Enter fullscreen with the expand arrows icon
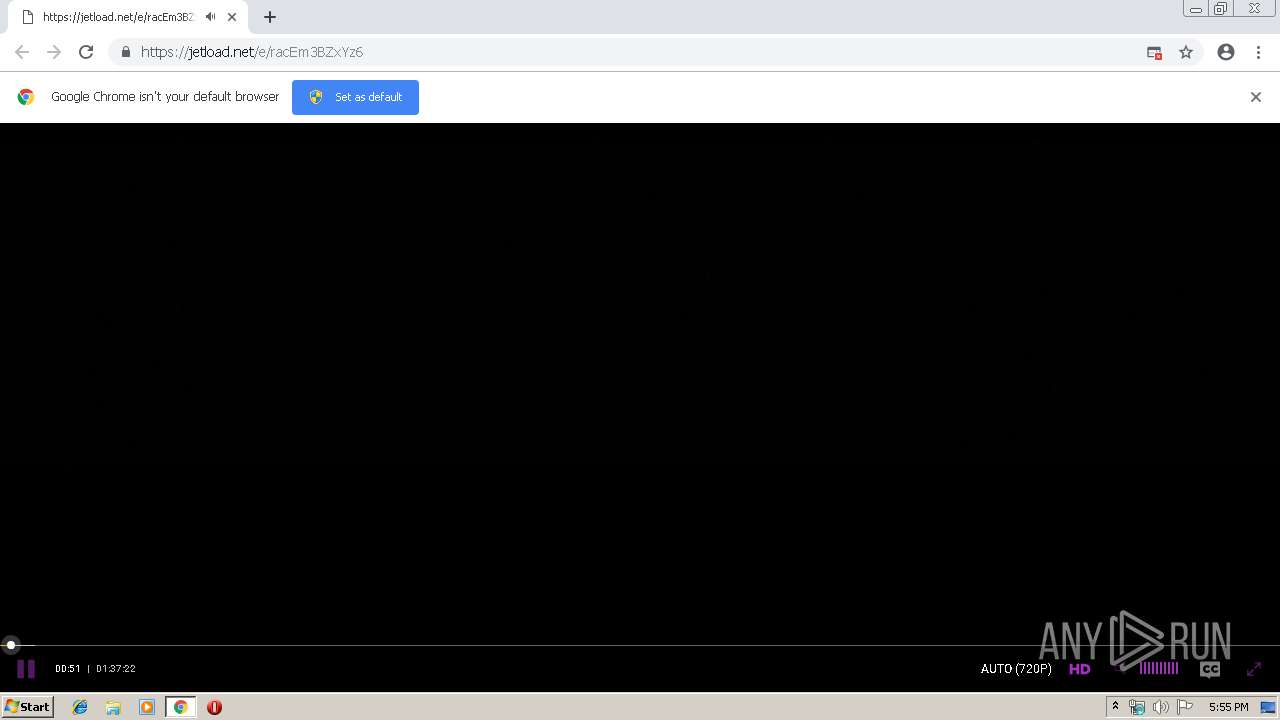Screen dimensions: 1280x720 [1254, 669]
